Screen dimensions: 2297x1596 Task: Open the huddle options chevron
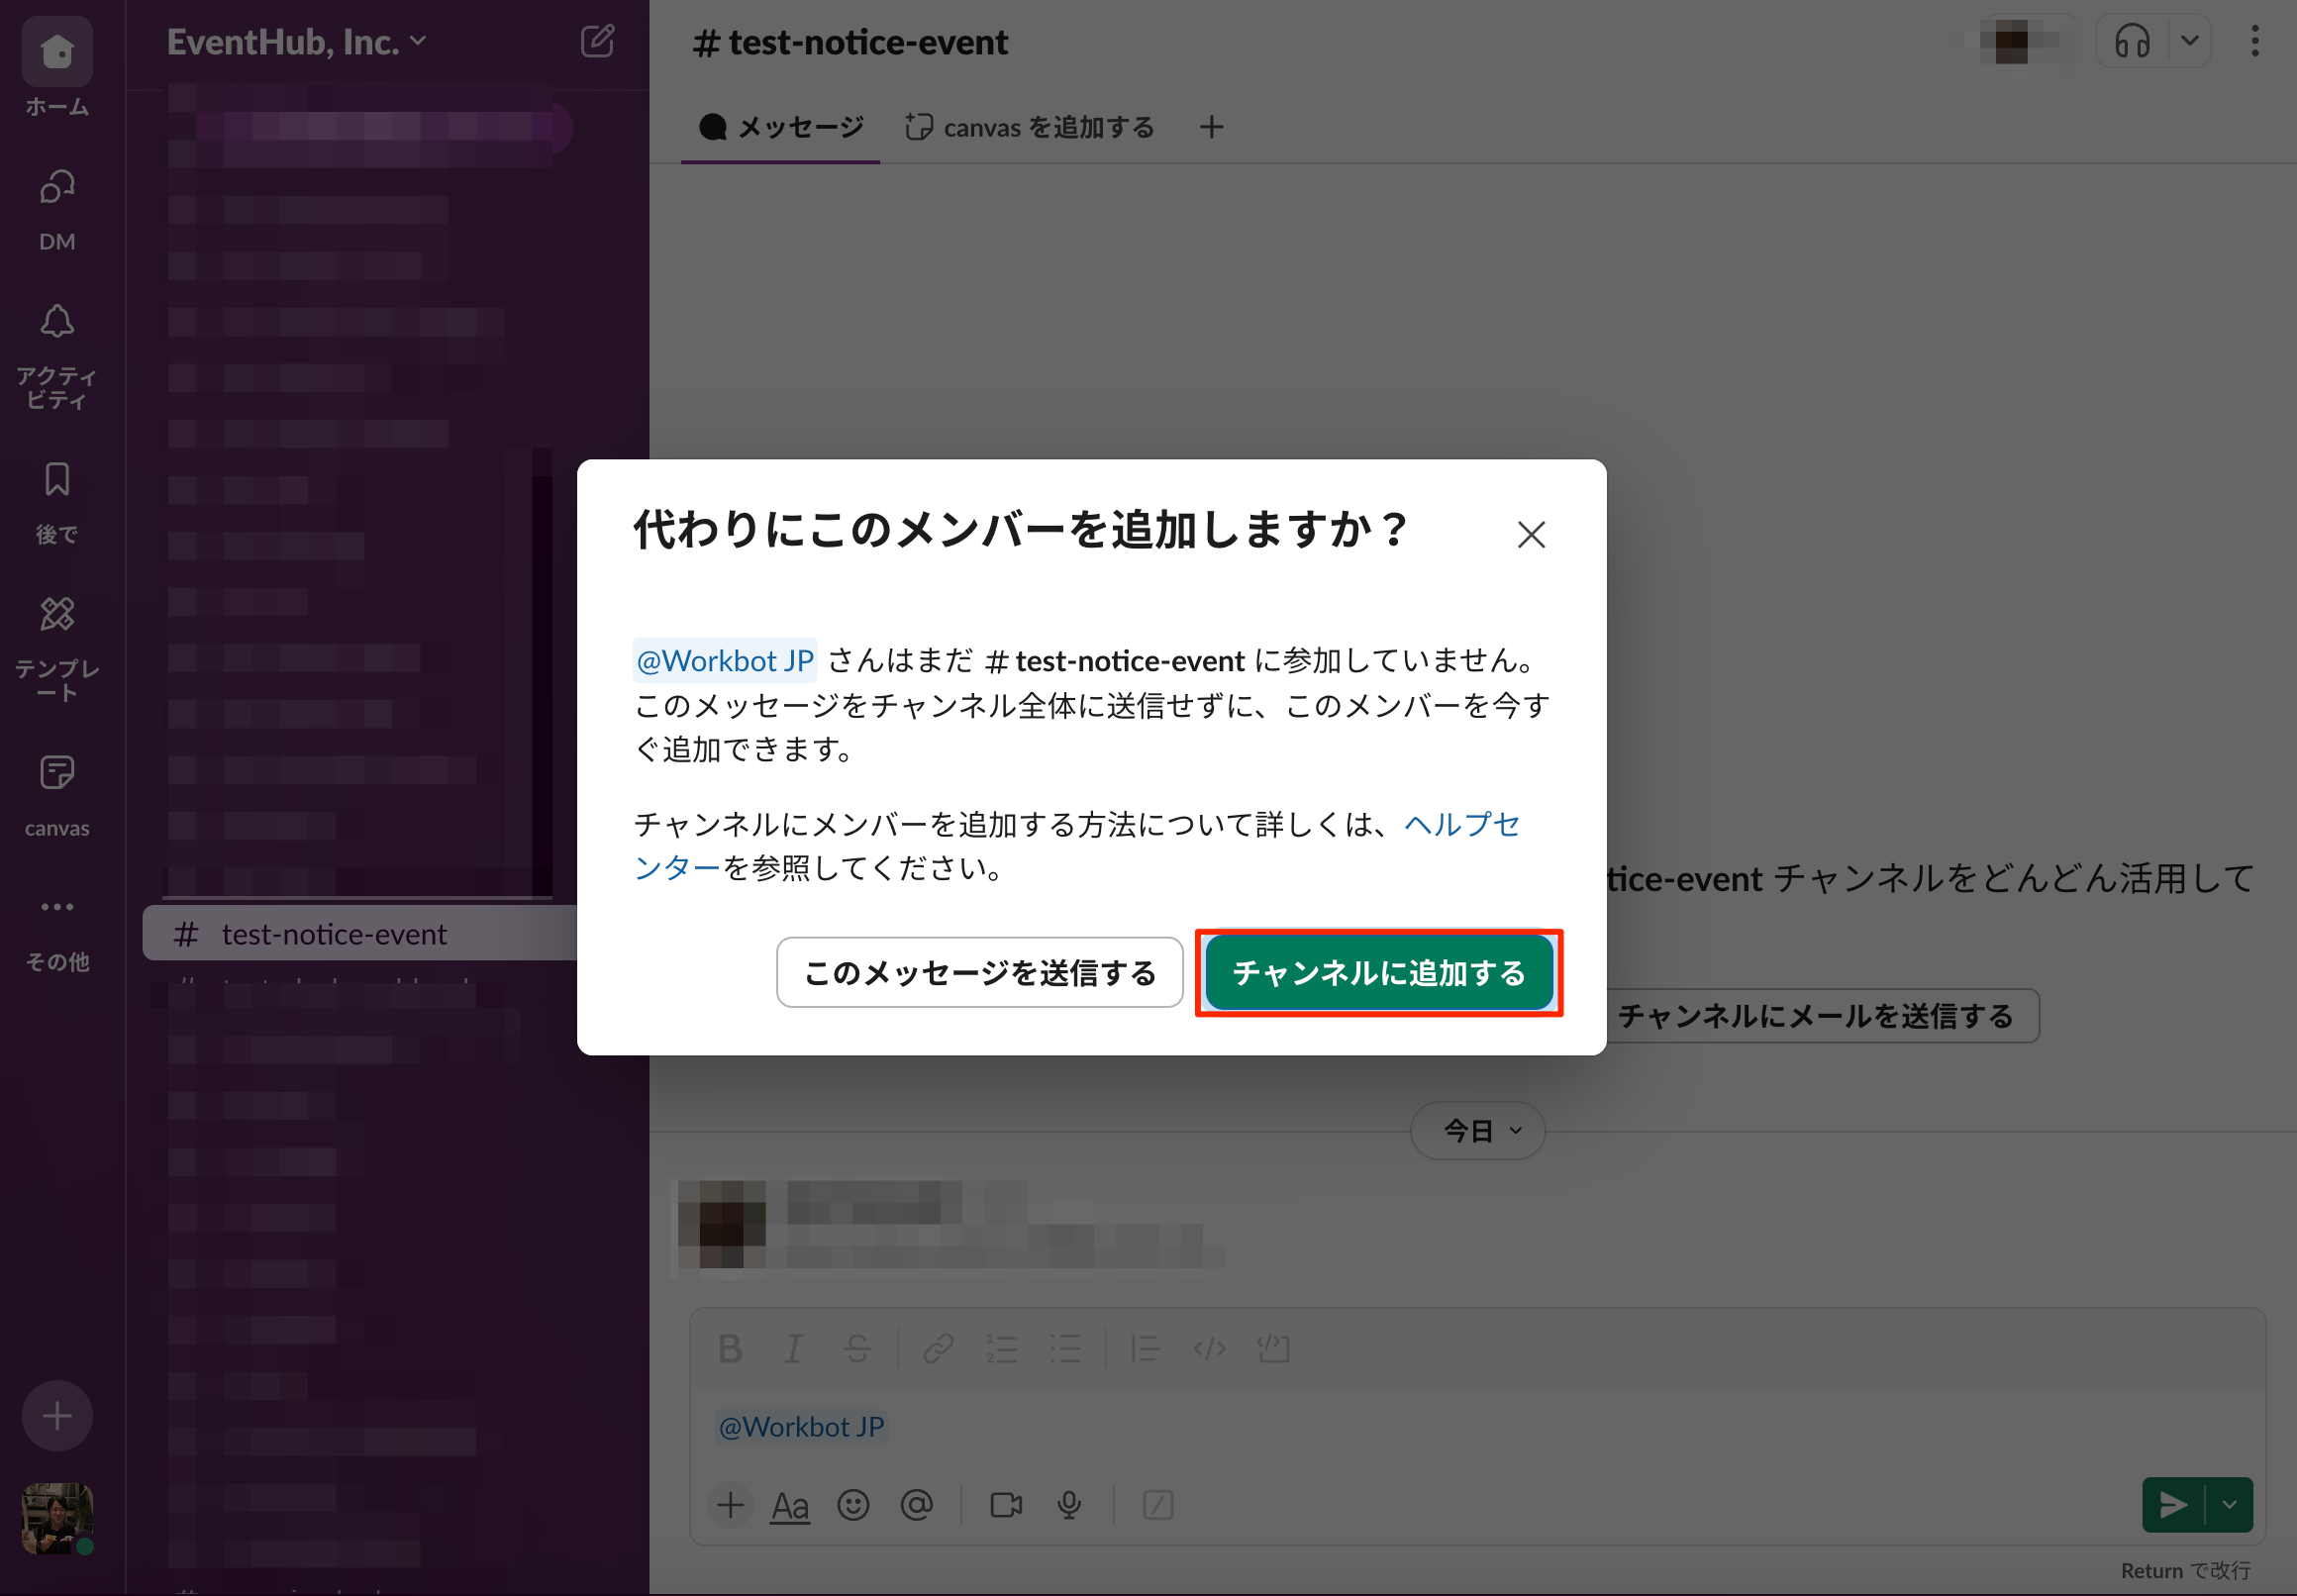coord(2189,42)
